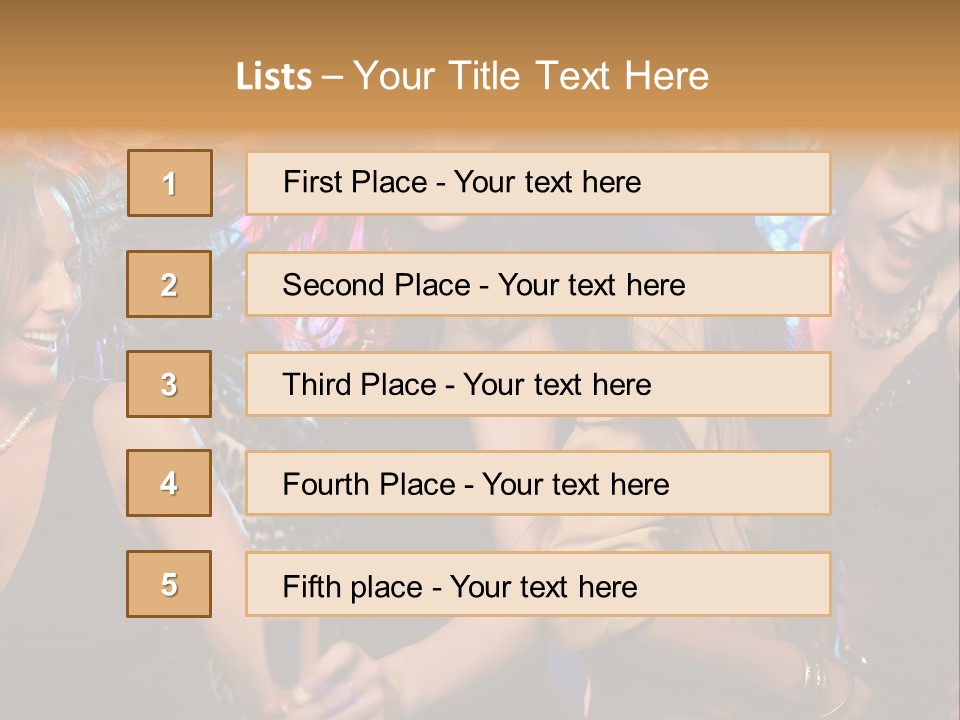Select the Second Place text box

(538, 284)
